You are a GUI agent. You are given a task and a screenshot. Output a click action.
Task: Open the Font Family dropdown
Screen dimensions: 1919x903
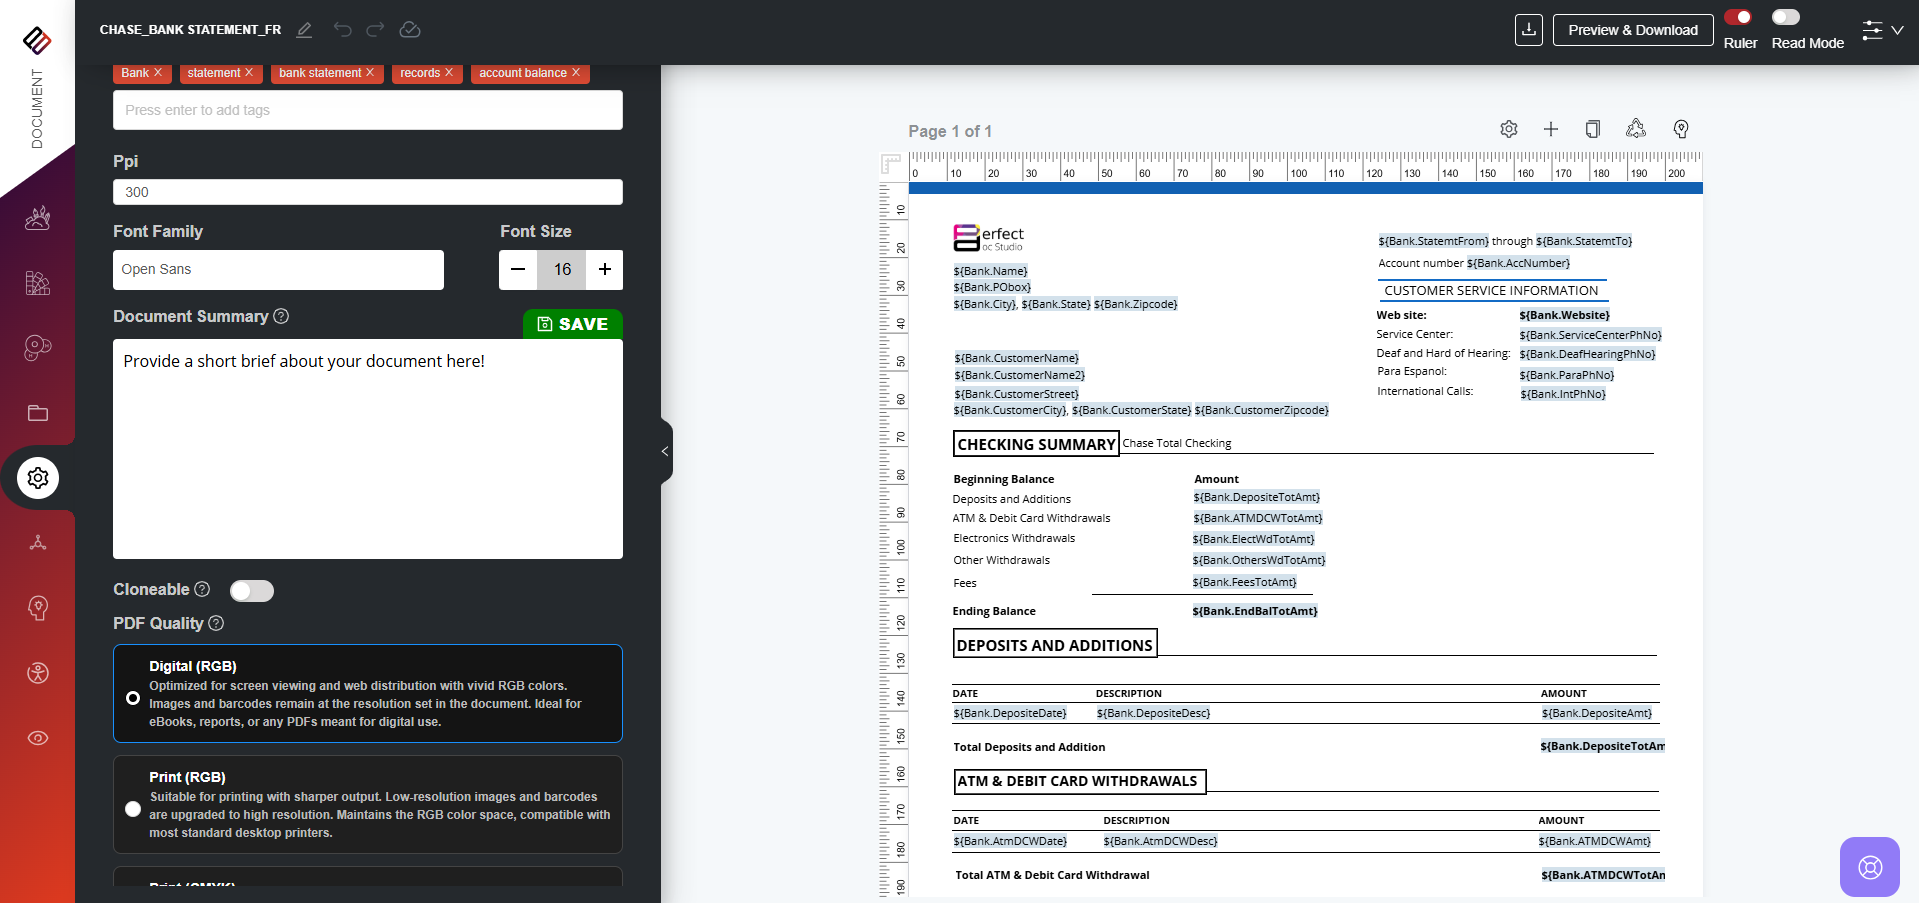point(278,270)
